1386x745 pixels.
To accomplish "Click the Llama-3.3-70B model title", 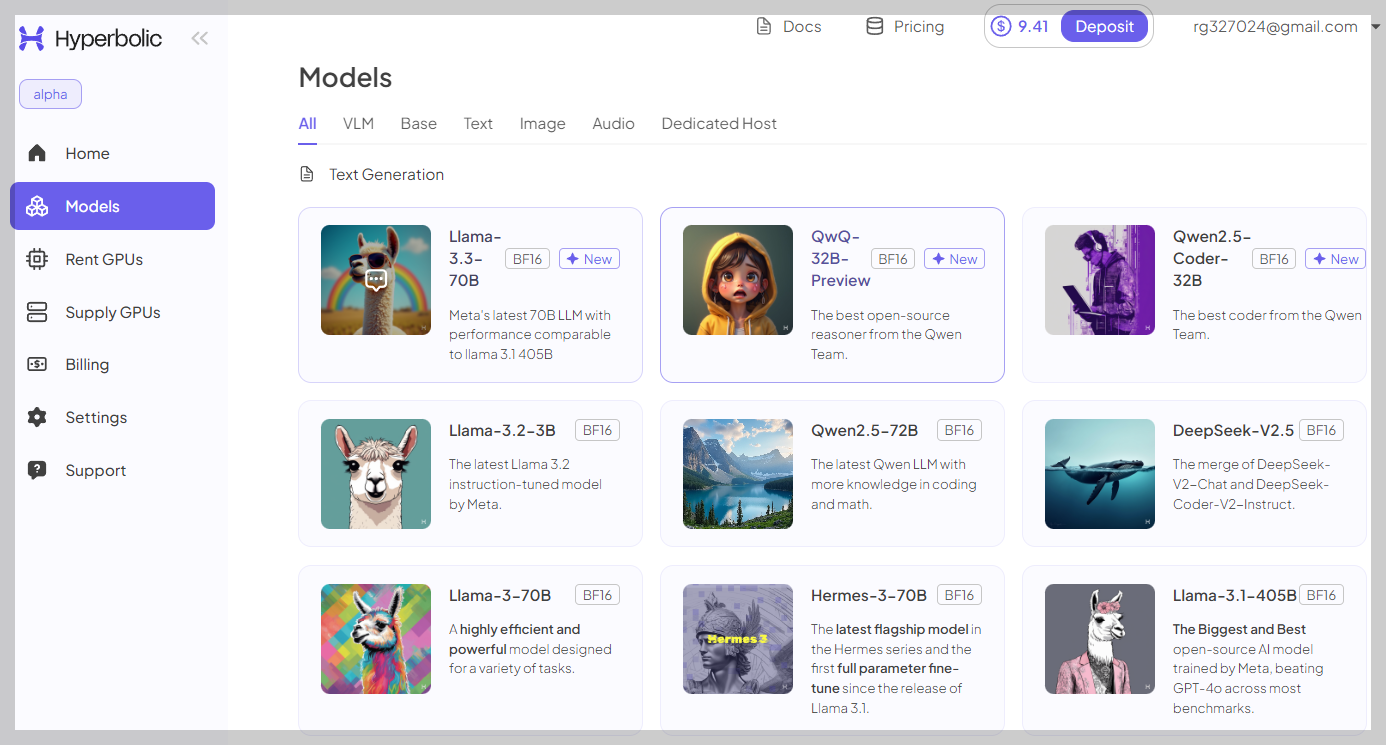I will coord(475,258).
